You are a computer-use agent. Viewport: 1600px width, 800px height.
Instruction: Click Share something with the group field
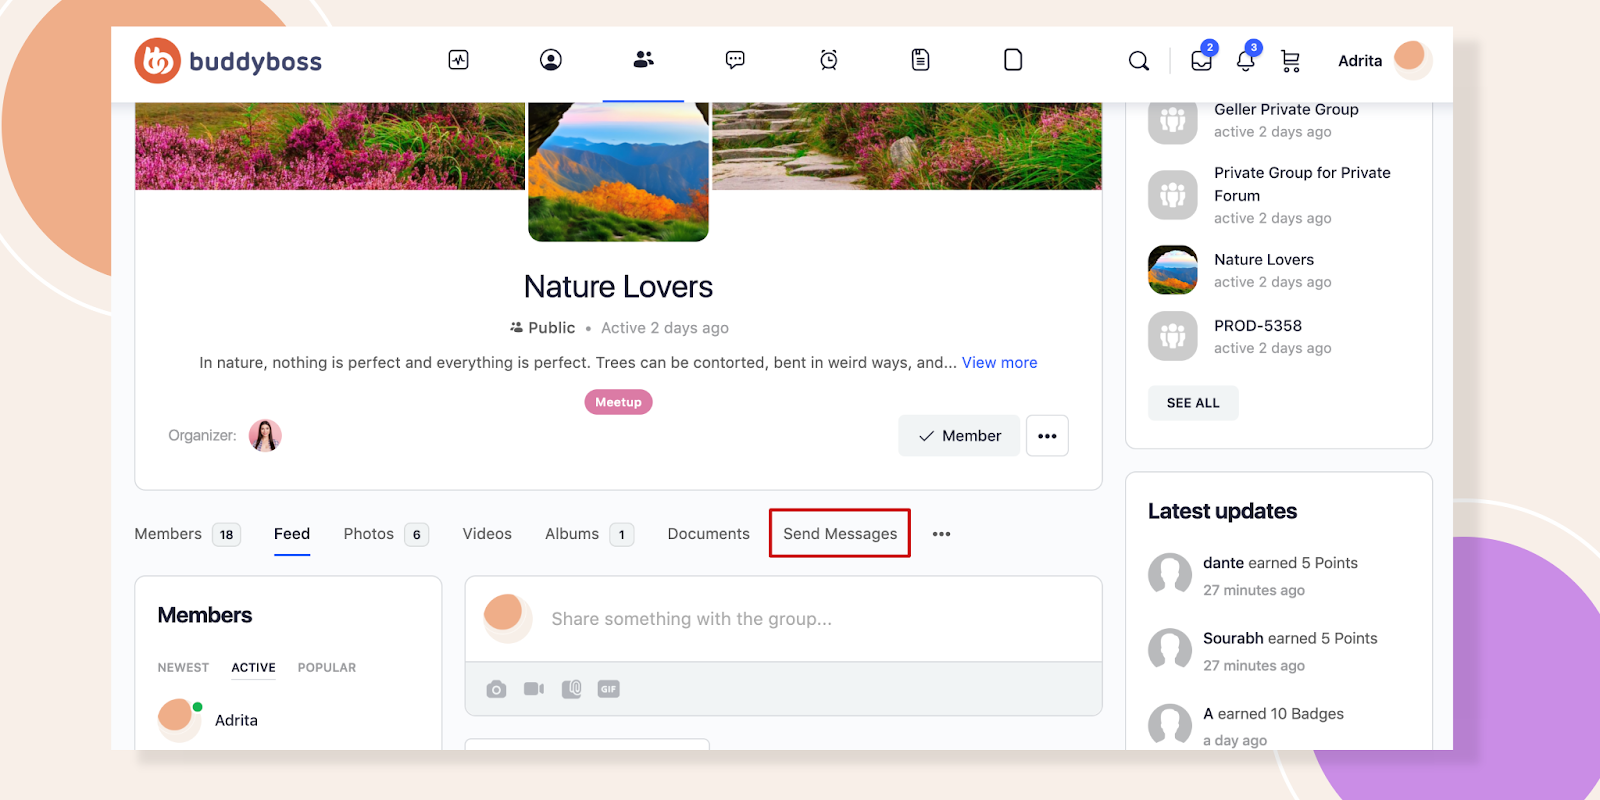pyautogui.click(x=691, y=619)
